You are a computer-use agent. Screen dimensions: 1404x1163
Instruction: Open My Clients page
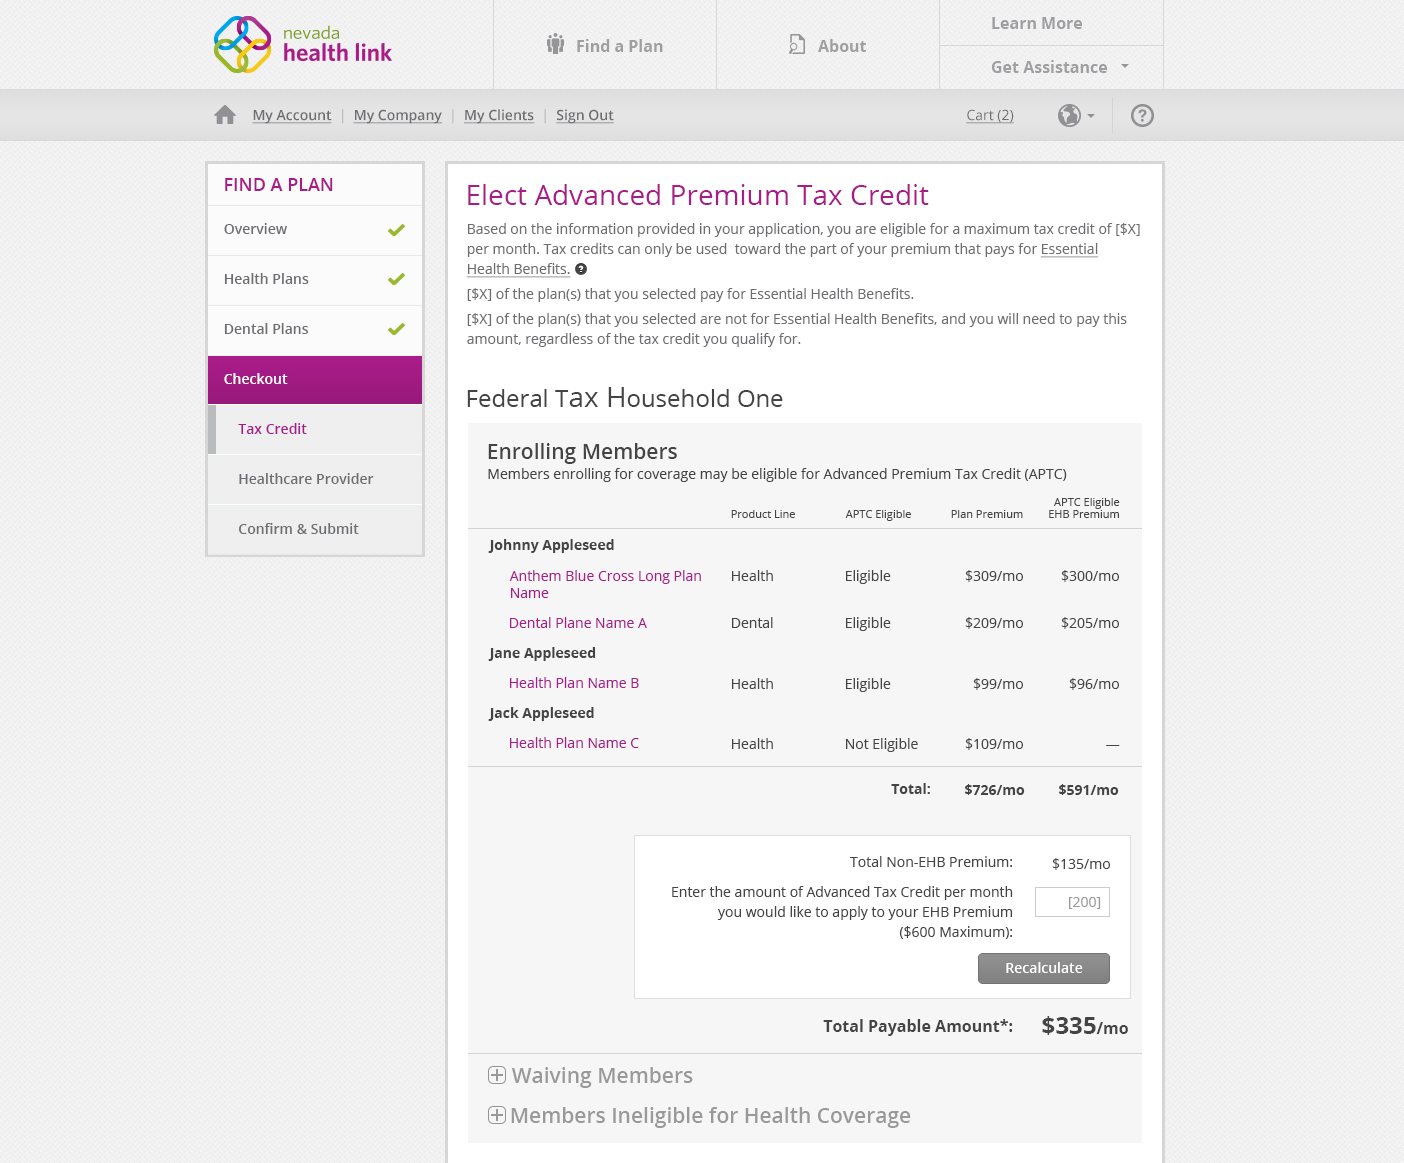499,115
